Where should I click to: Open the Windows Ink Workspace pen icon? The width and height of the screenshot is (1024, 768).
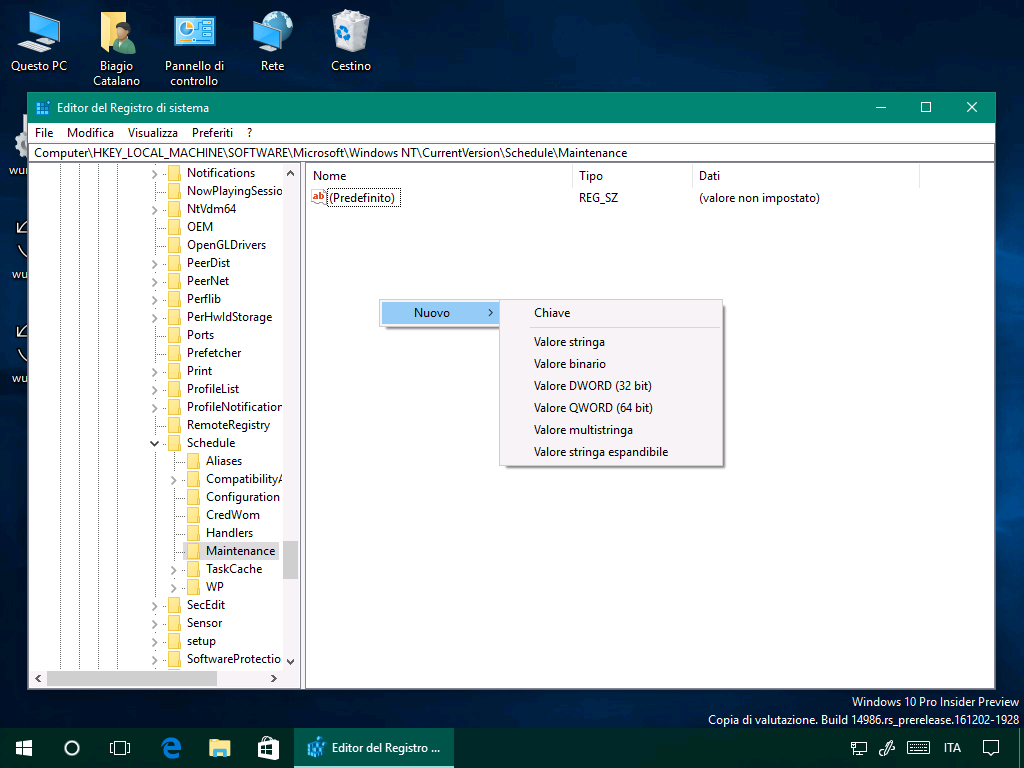point(886,748)
